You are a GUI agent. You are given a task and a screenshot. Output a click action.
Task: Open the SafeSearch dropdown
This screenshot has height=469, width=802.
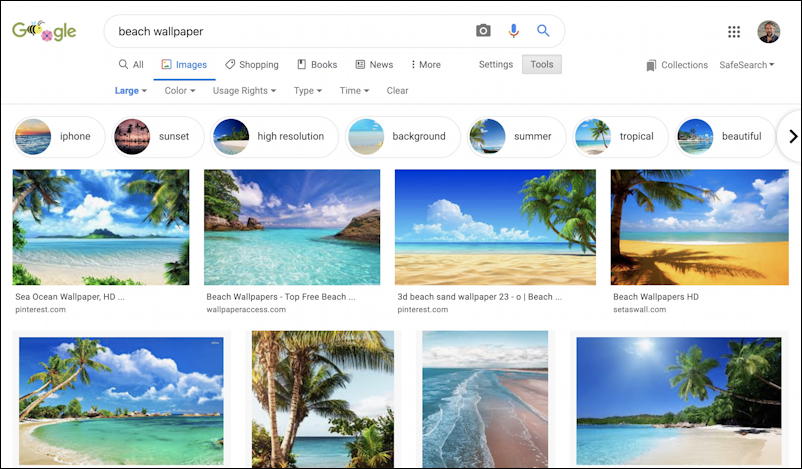746,65
